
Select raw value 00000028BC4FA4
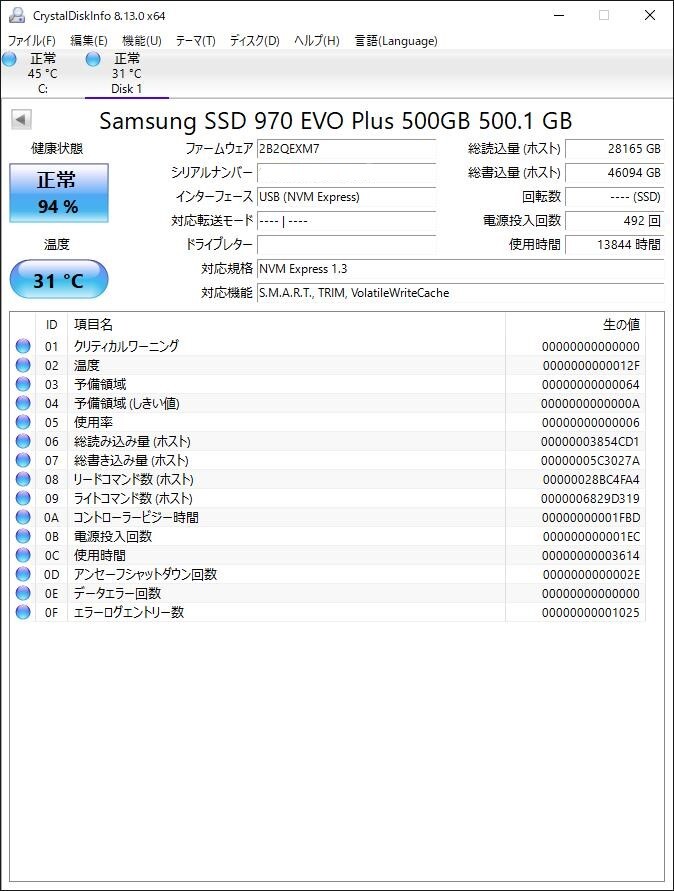pos(591,480)
